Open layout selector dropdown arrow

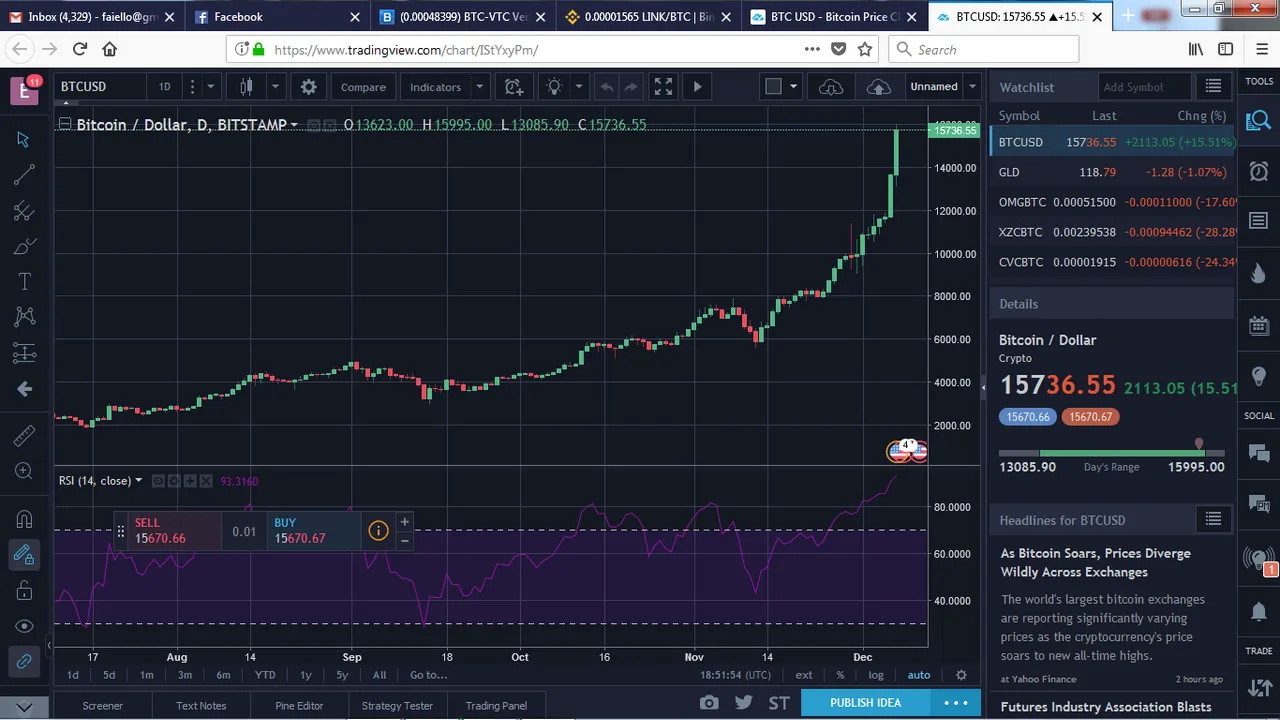point(793,87)
